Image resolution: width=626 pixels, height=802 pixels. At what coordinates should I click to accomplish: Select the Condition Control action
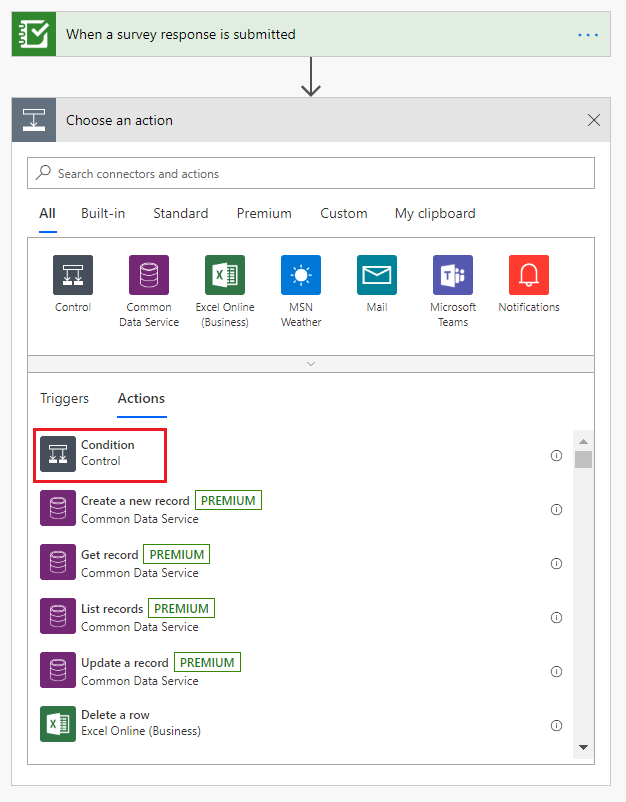point(100,455)
